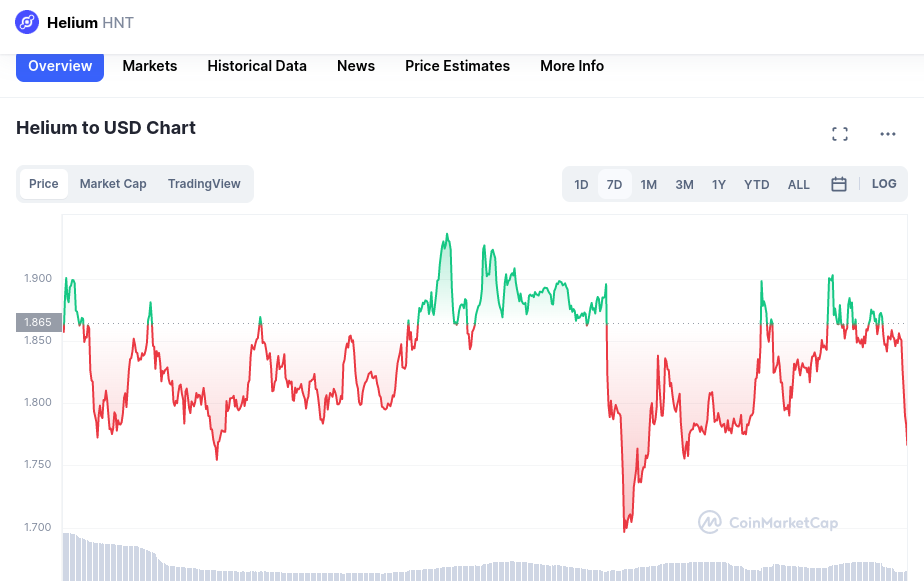The height and width of the screenshot is (581, 924).
Task: Open the Price Estimates tab
Action: click(457, 66)
